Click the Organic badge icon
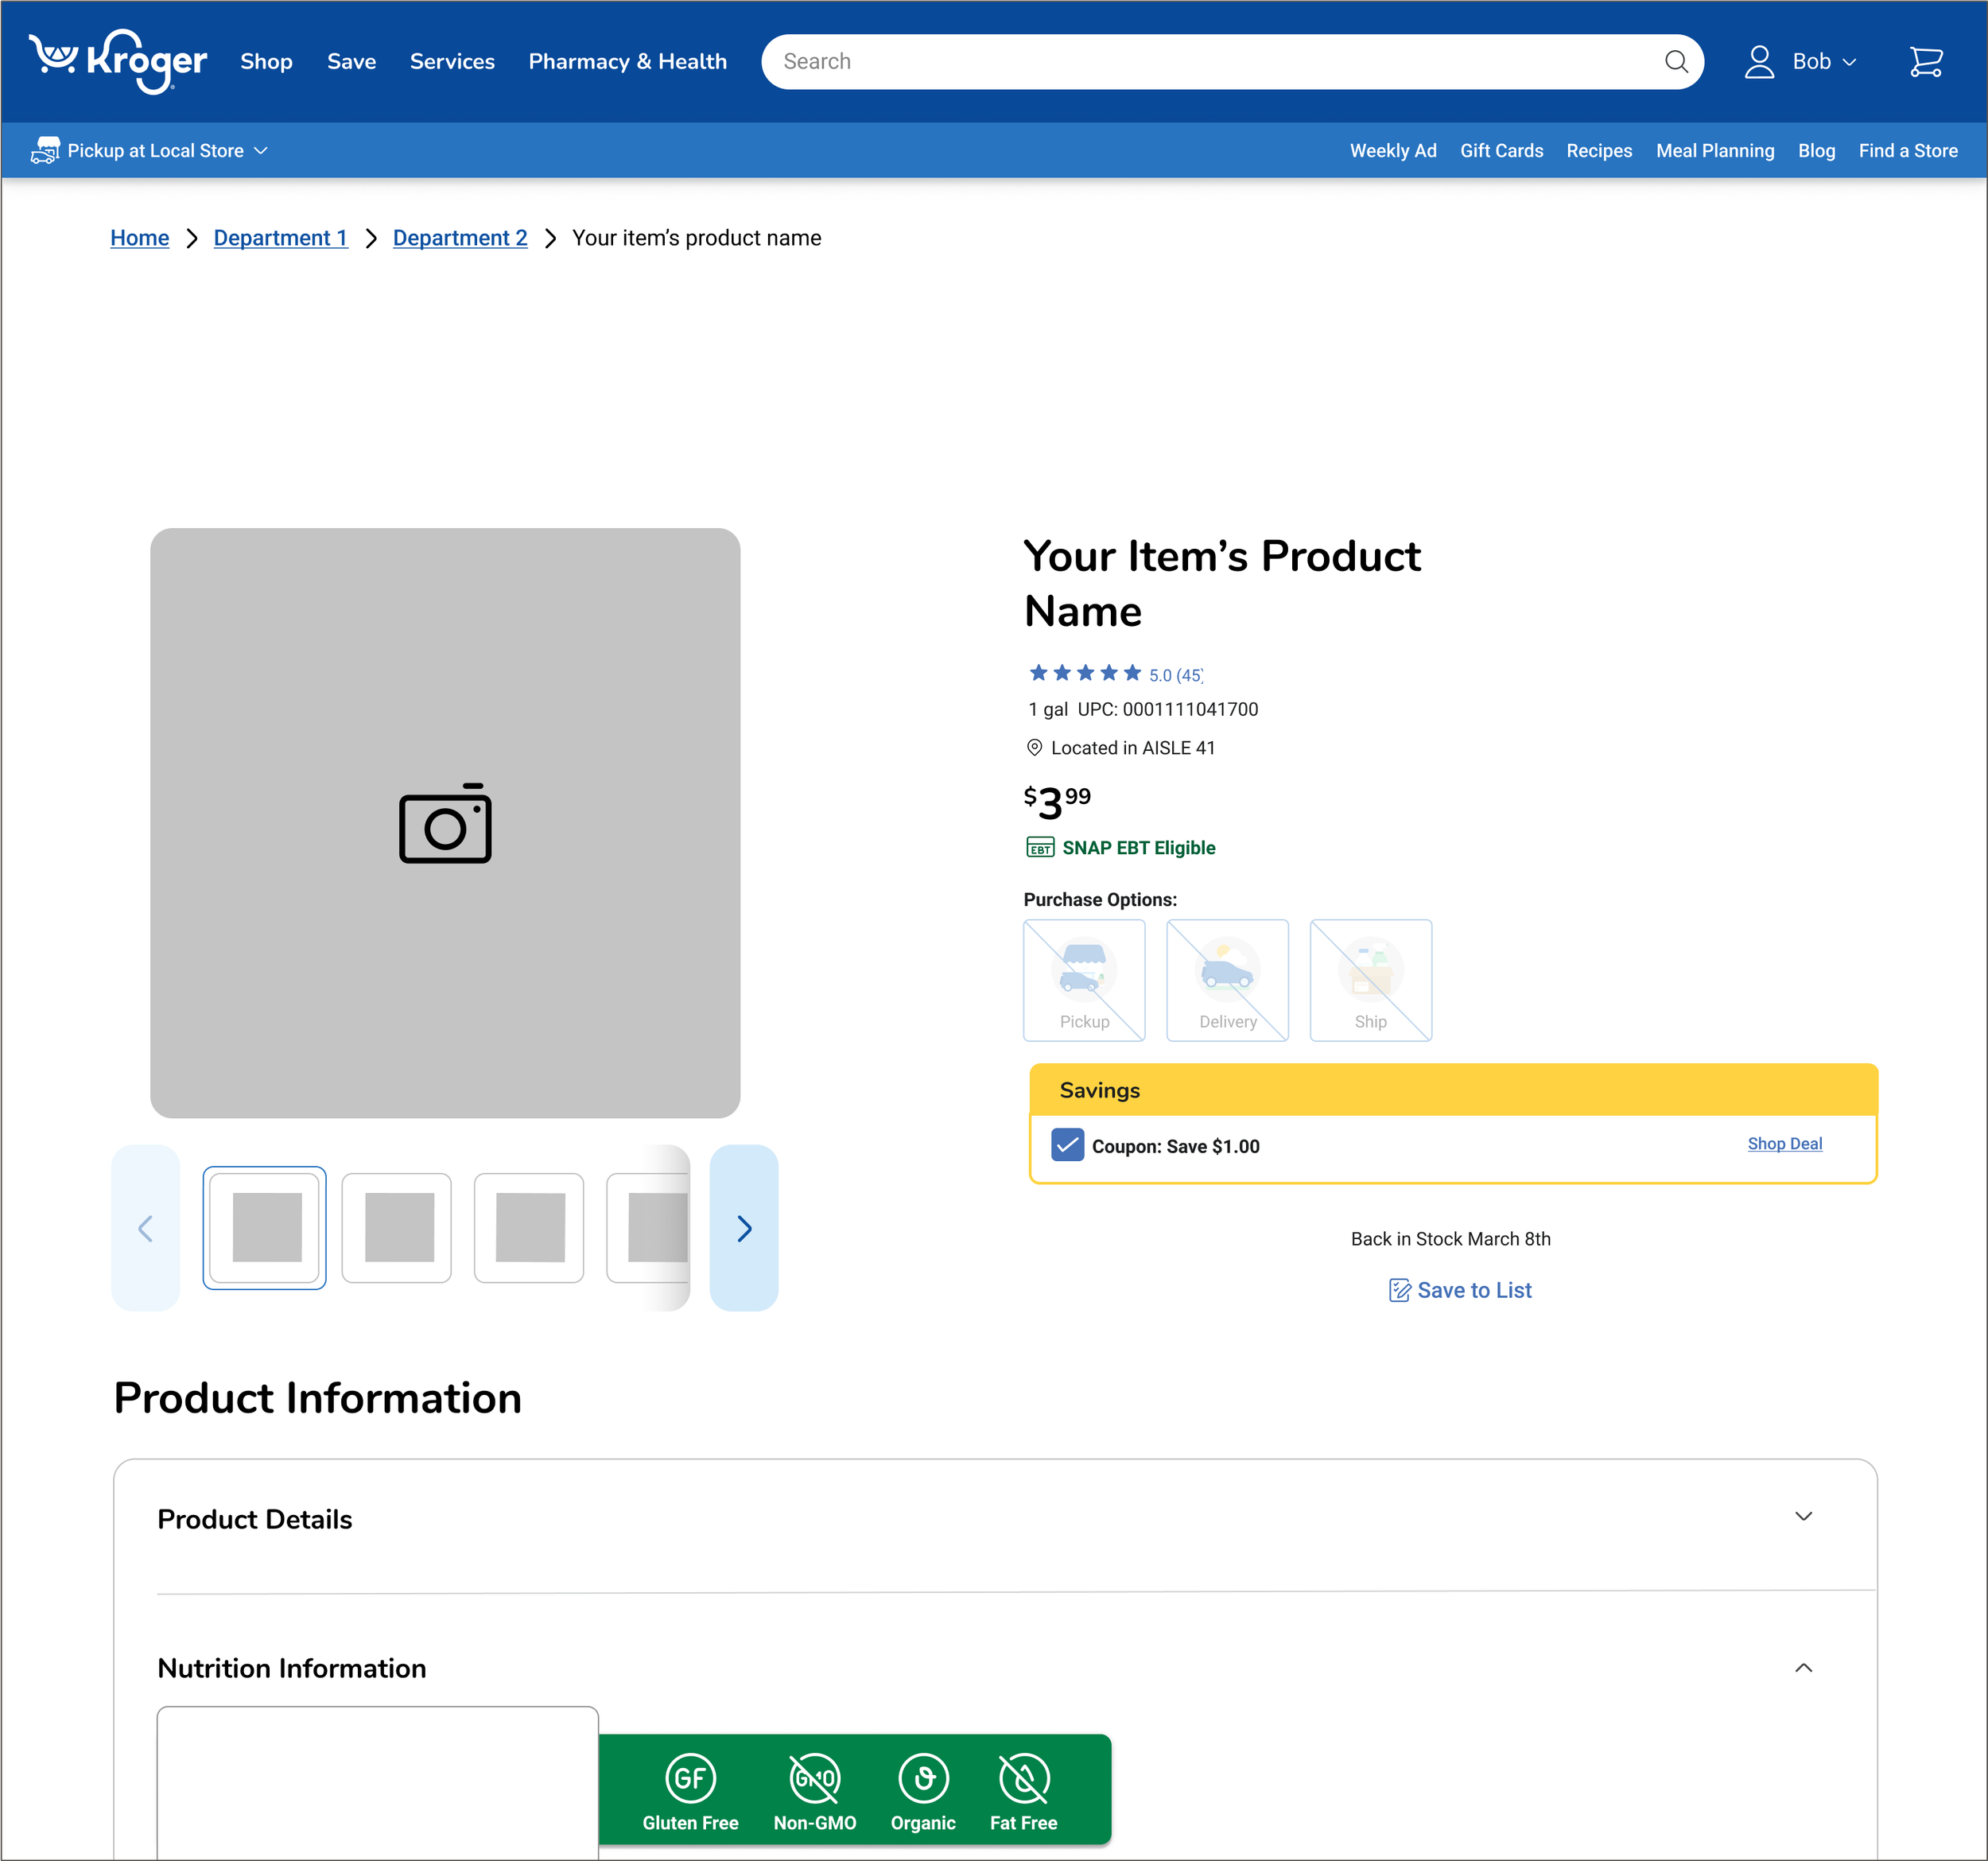 pos(923,1778)
